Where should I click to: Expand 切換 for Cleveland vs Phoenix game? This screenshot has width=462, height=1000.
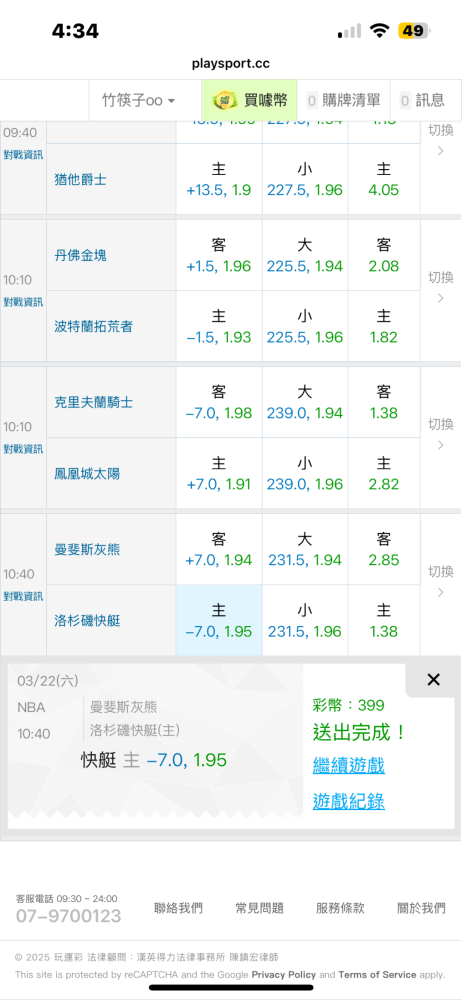[x=440, y=434]
